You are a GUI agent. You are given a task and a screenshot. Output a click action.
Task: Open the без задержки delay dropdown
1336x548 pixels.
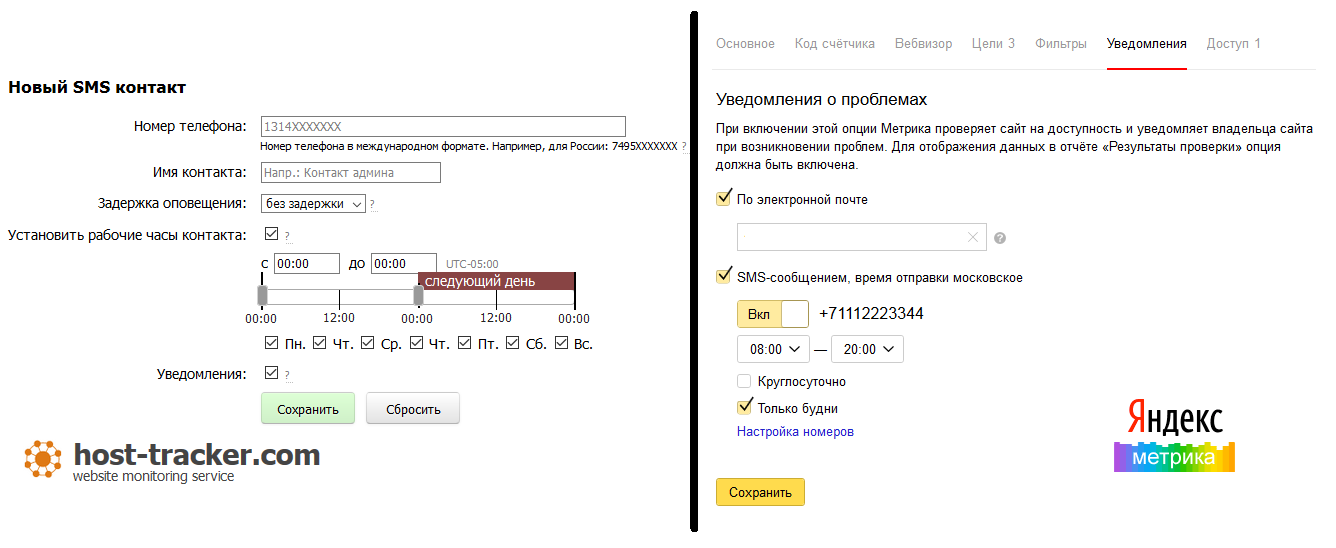tap(313, 204)
